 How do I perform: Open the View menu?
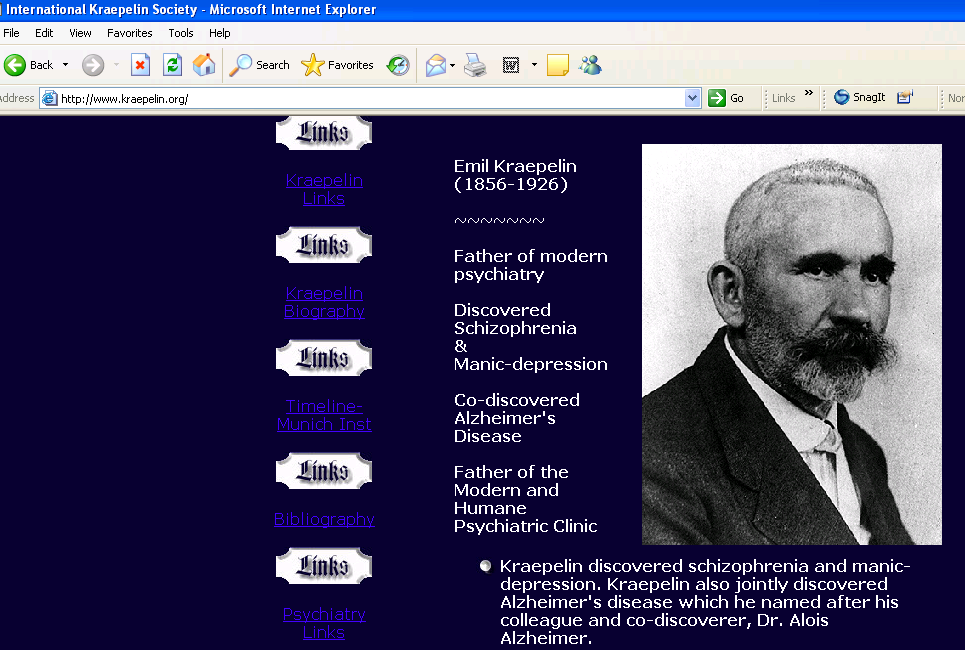(x=80, y=33)
